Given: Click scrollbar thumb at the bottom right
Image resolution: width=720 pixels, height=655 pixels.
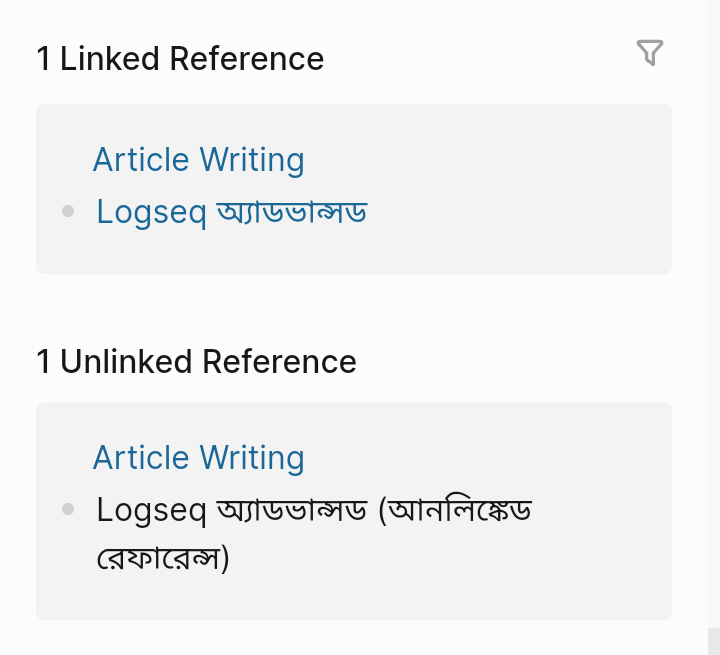Looking at the screenshot, I should point(714,641).
